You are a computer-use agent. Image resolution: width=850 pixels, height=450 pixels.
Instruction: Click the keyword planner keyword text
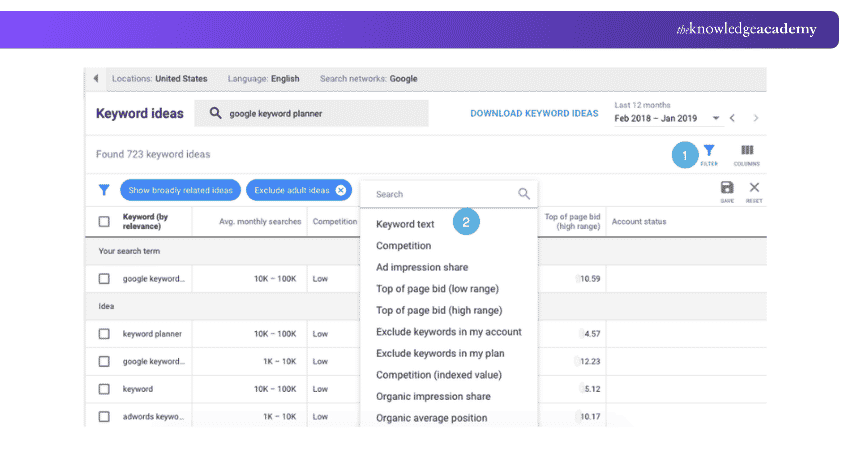pyautogui.click(x=152, y=334)
